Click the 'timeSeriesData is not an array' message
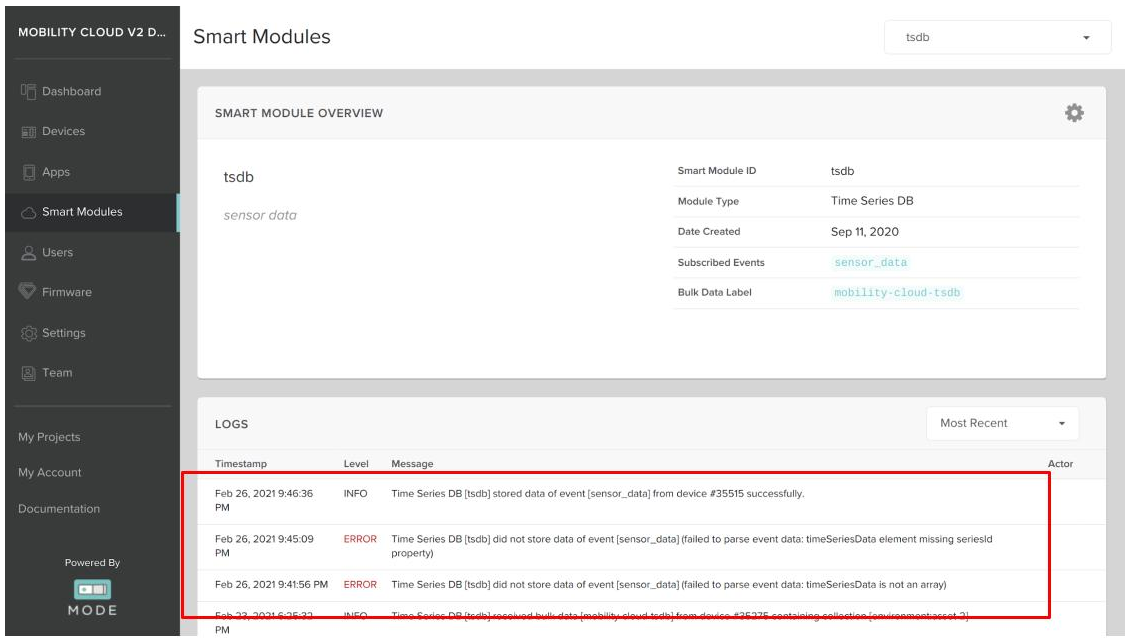 tap(669, 585)
